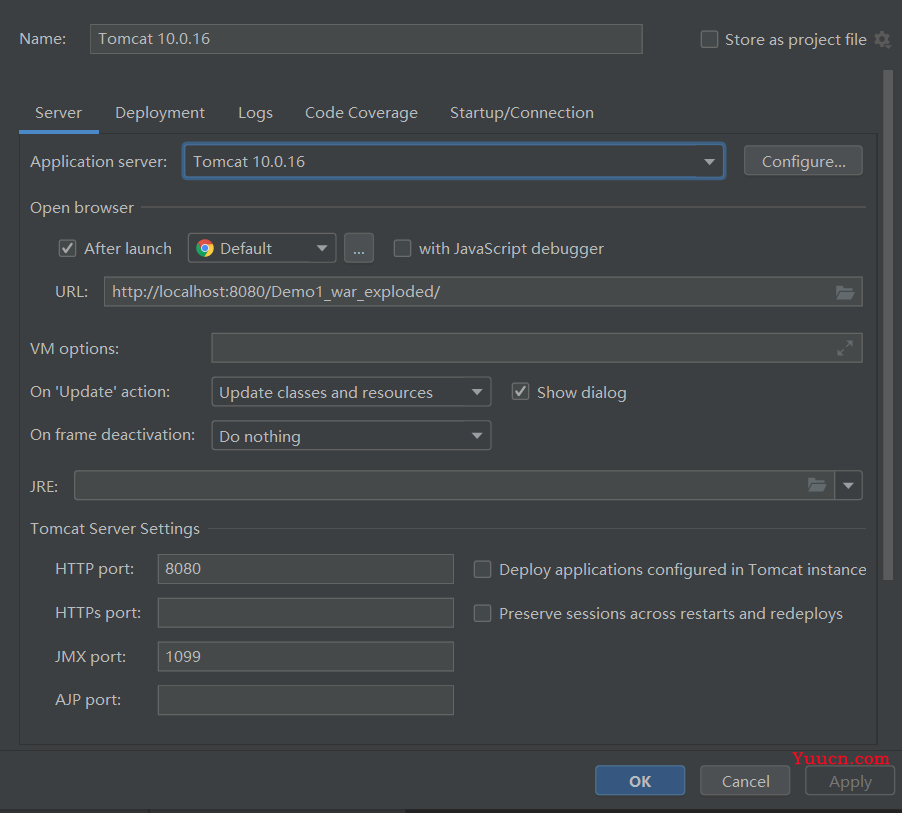The width and height of the screenshot is (902, 813).
Task: Open the Application server dropdown
Action: click(x=454, y=161)
